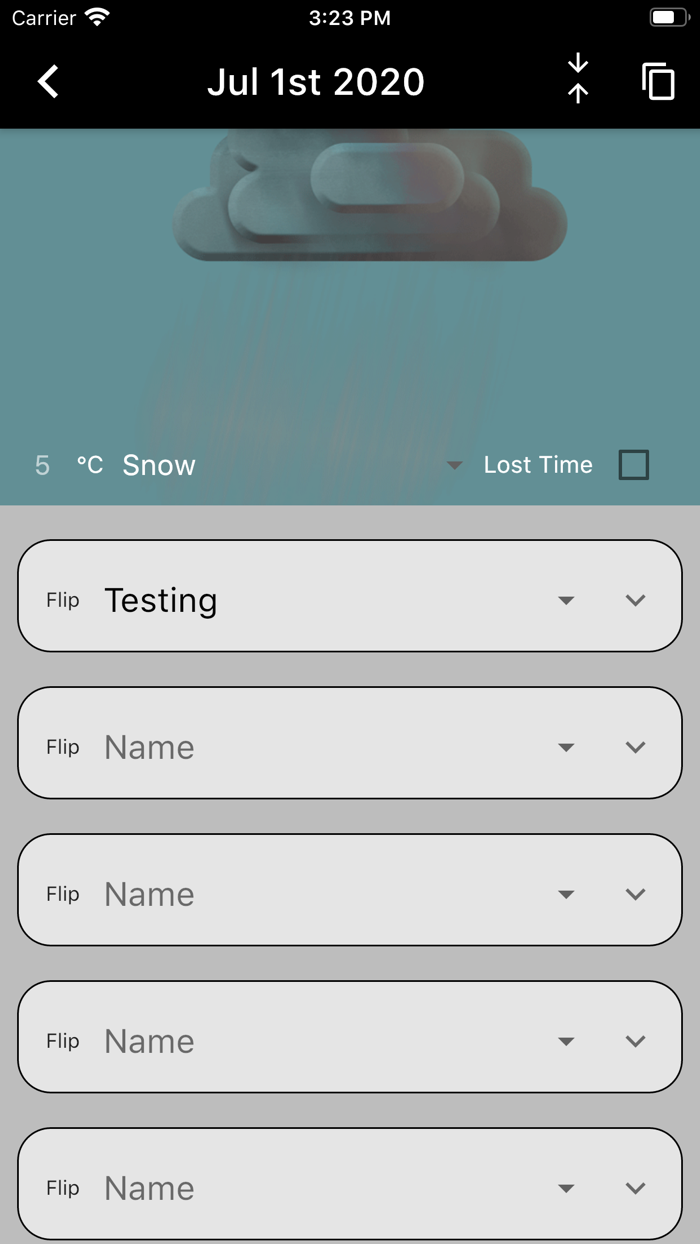The image size is (700, 1244).
Task: Open dropdown triangle on the Testing card
Action: click(x=566, y=601)
